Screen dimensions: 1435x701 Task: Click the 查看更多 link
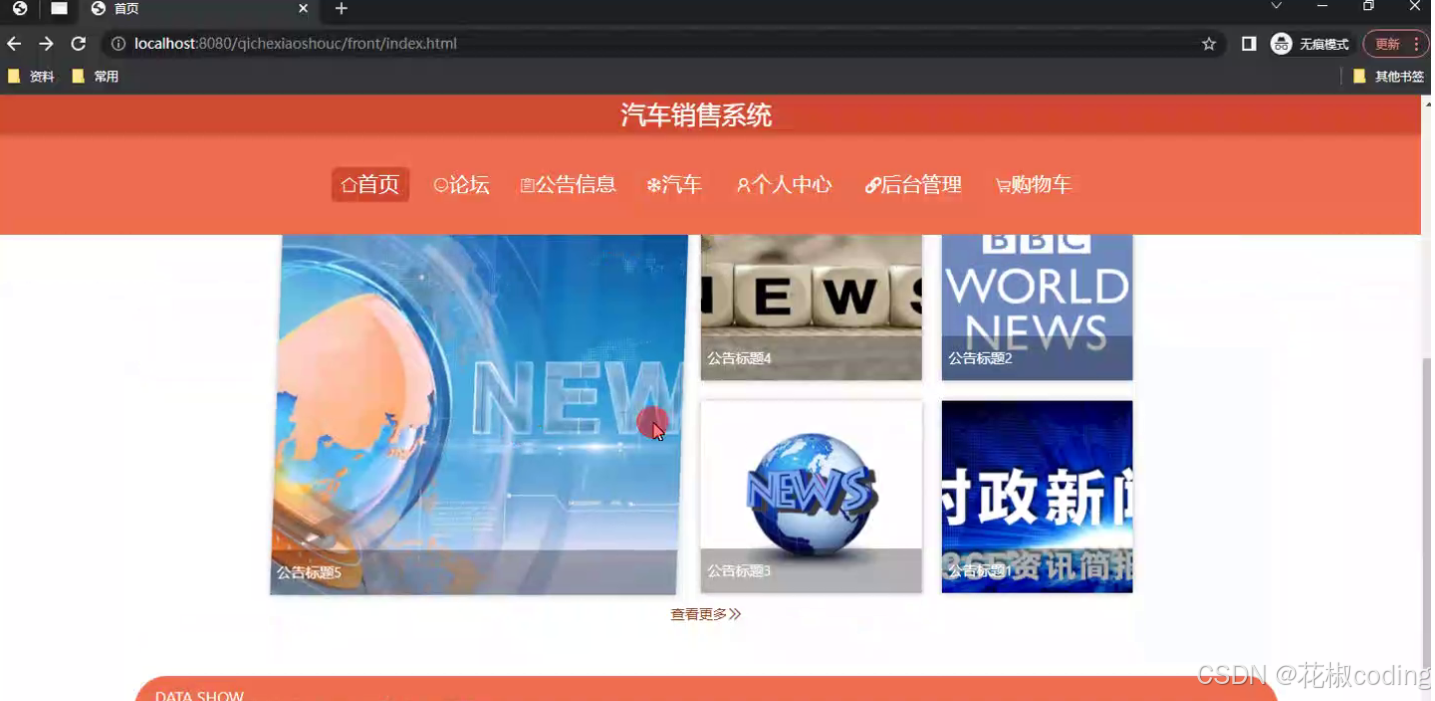[705, 614]
